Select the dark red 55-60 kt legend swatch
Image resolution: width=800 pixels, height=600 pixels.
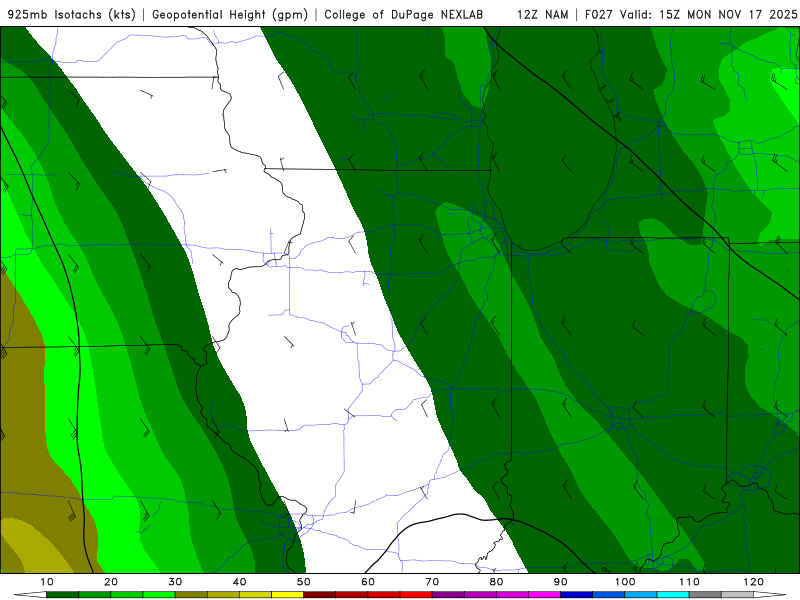(x=352, y=595)
